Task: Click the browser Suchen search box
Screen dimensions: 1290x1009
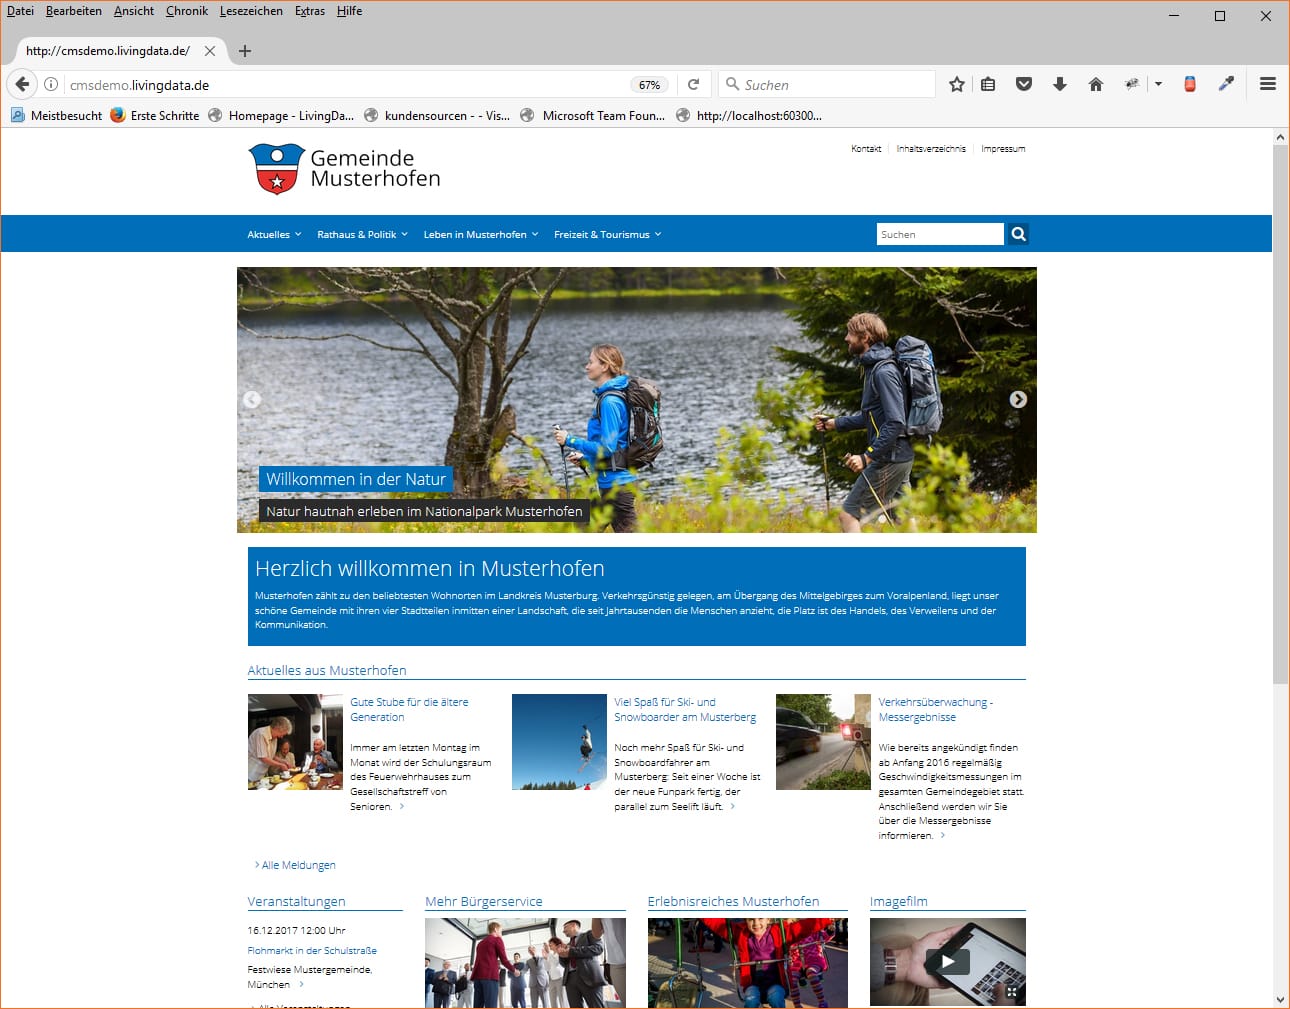Action: tap(826, 84)
